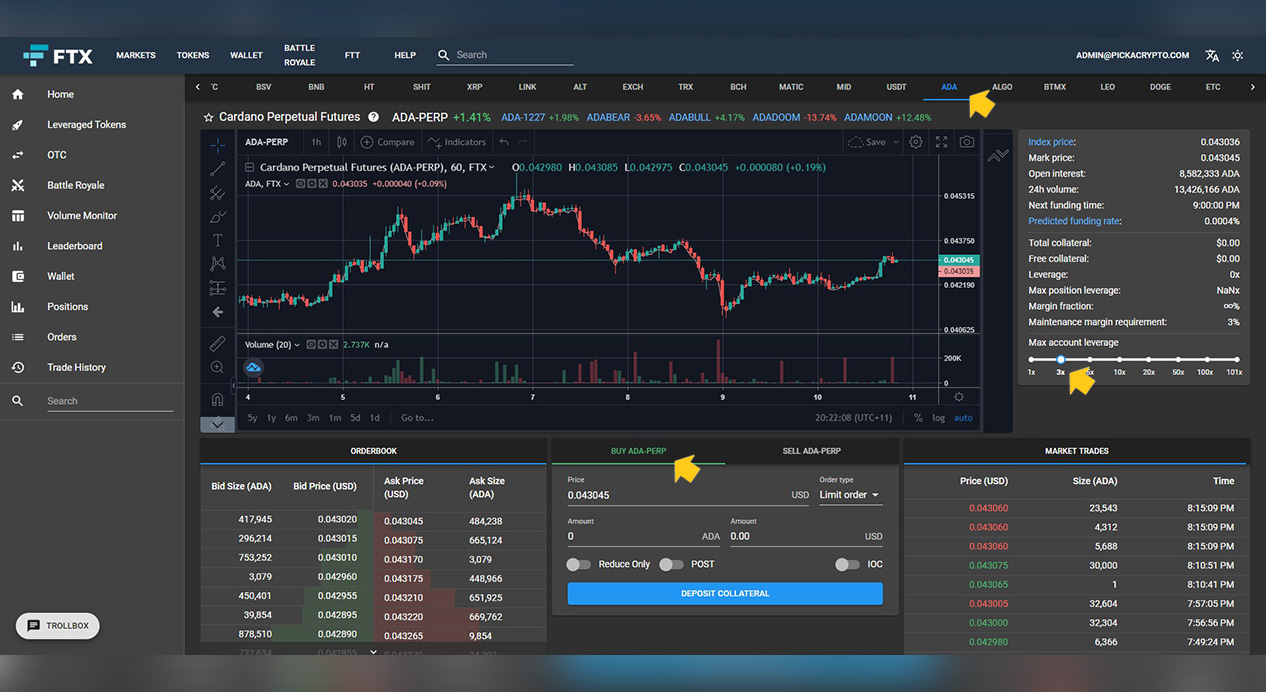Switch to the SELL ADA-PERP tab

click(812, 451)
